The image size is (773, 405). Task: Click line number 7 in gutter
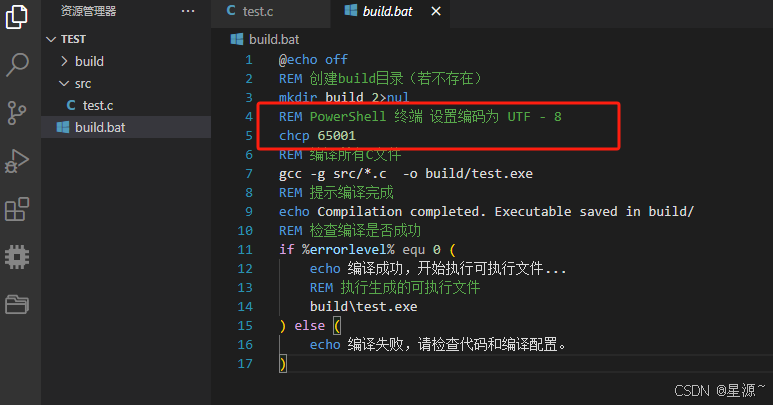click(248, 173)
